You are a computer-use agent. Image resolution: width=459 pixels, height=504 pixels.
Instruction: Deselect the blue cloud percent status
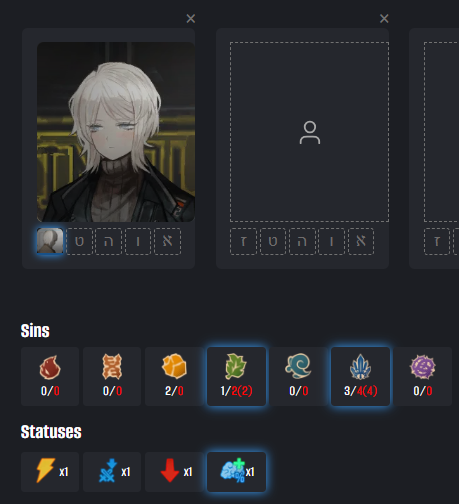(x=236, y=472)
